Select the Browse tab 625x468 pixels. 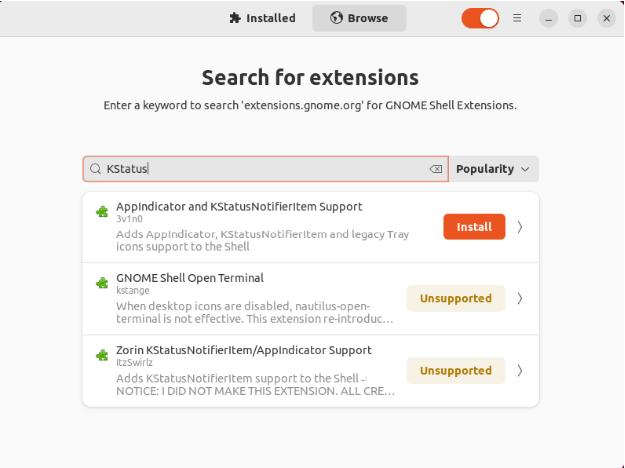[359, 18]
